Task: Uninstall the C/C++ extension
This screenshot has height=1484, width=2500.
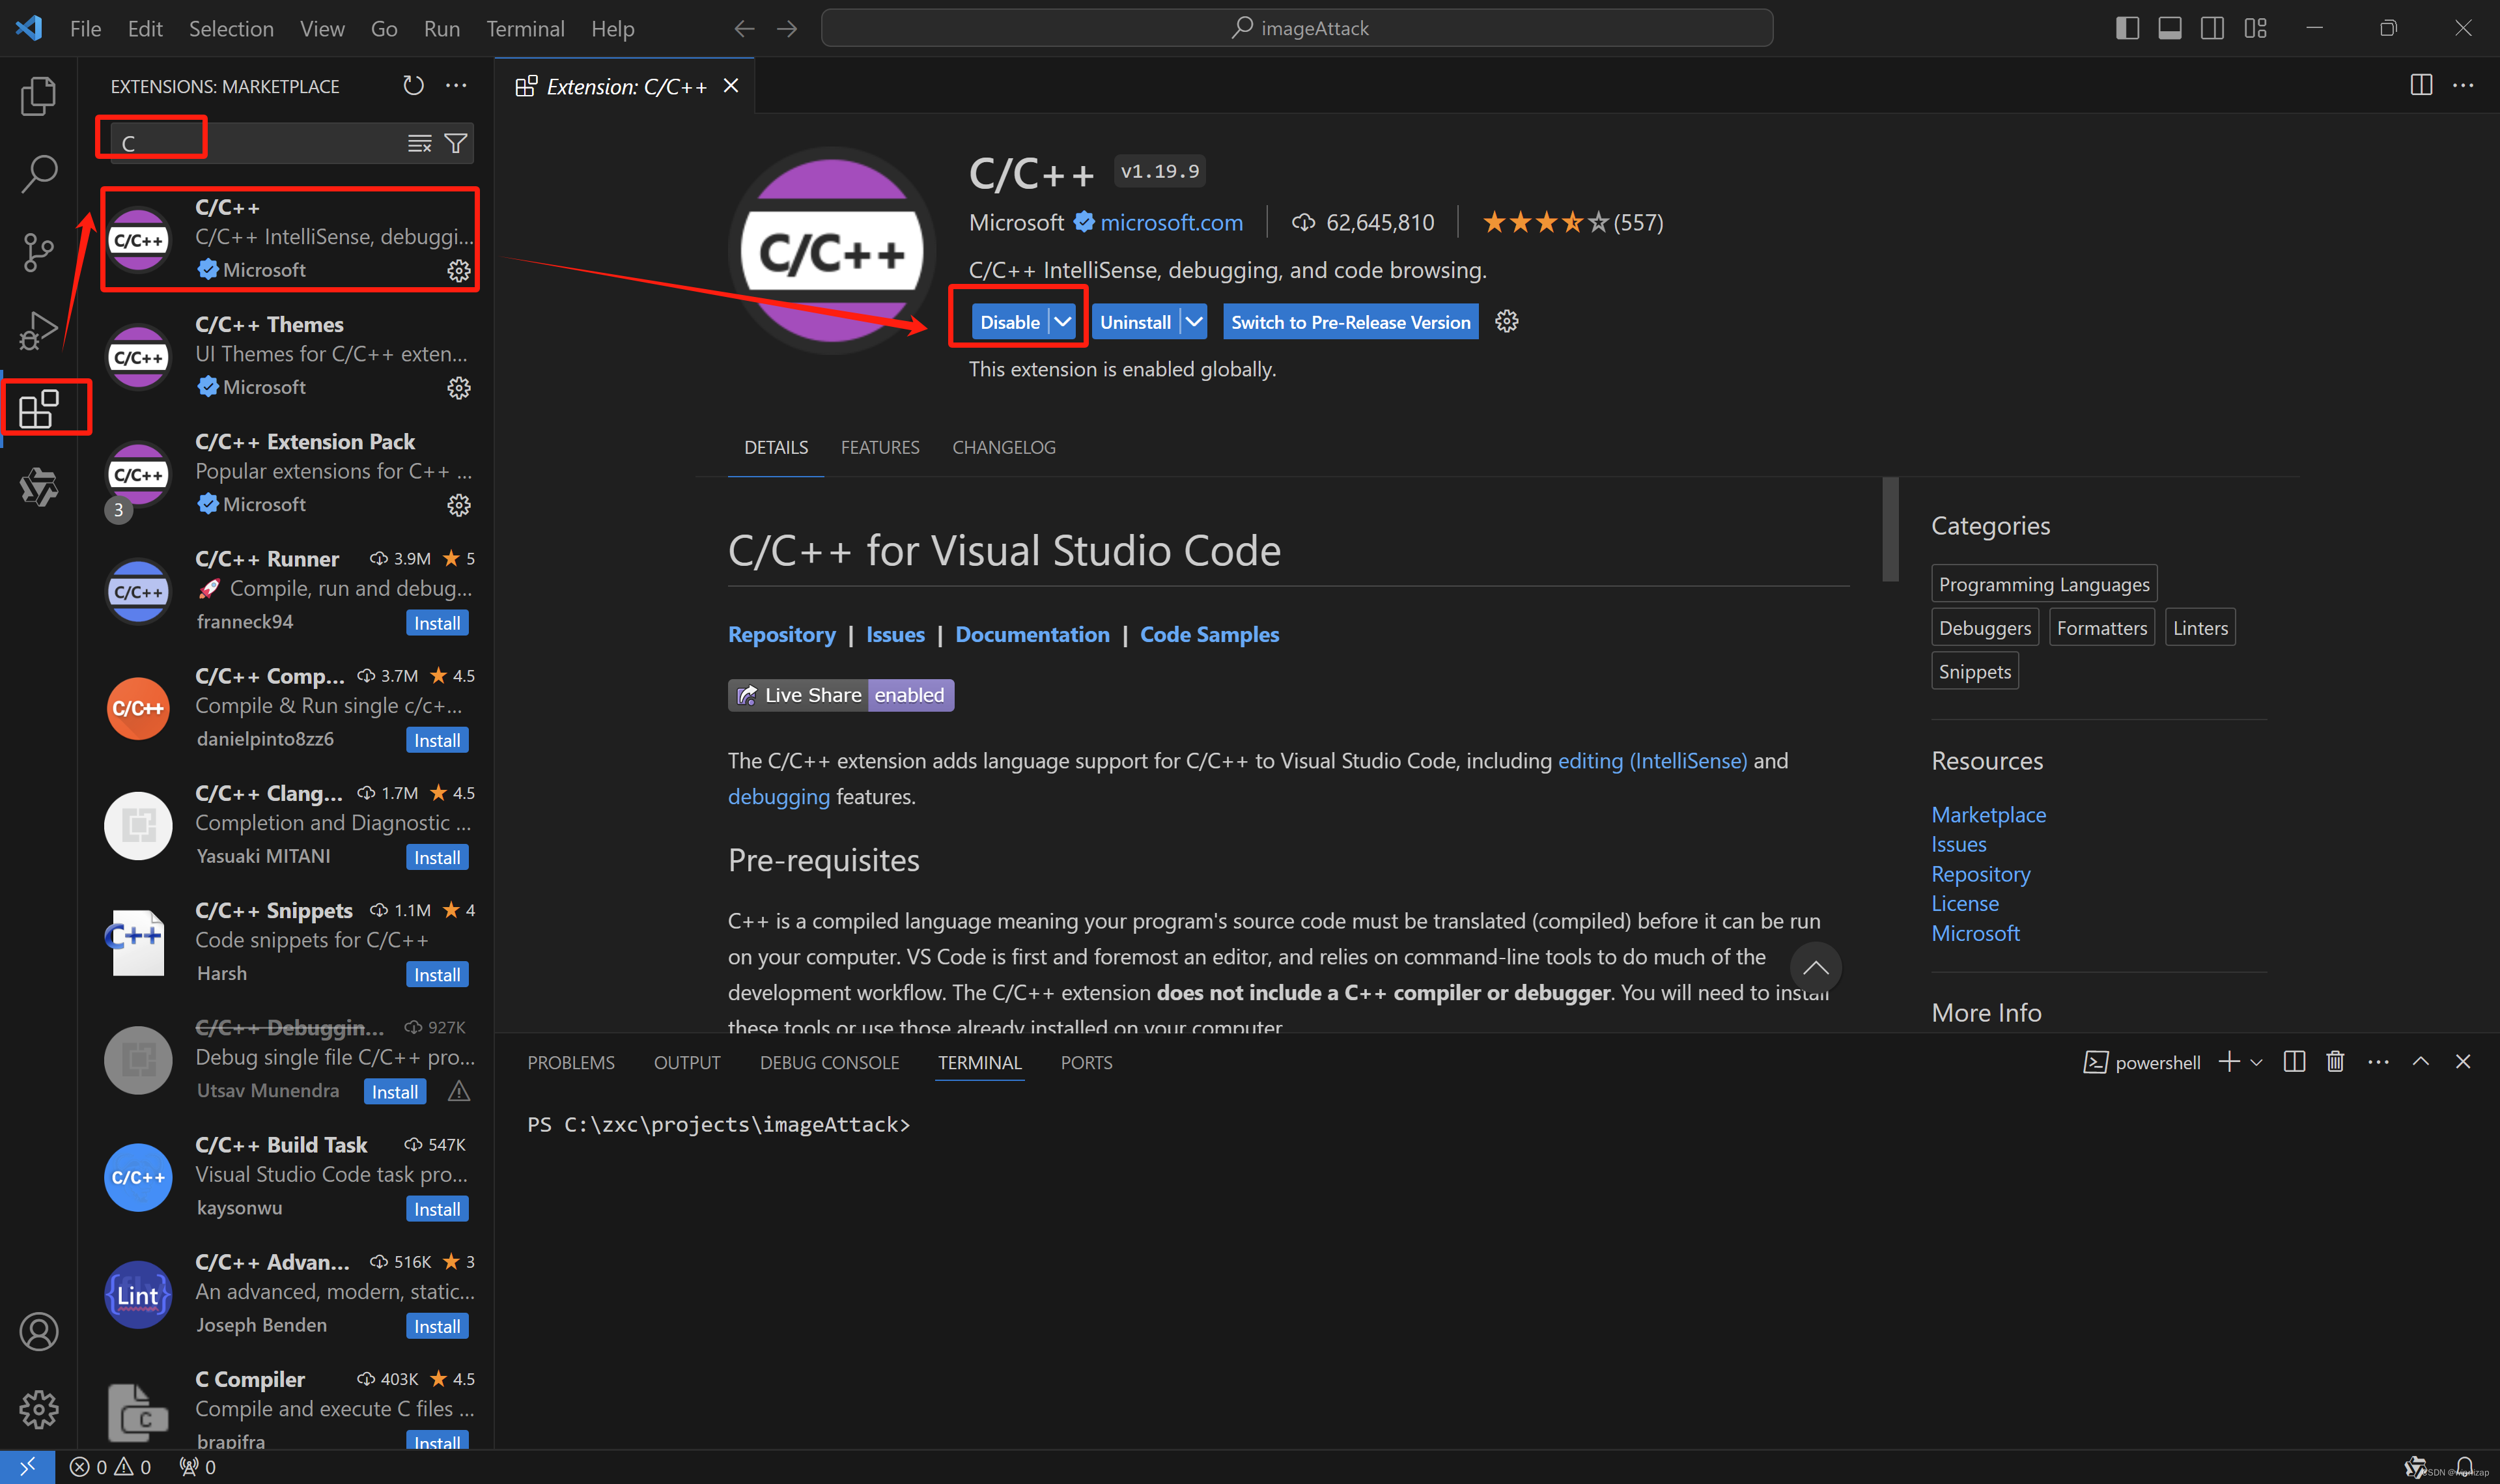Action: pos(1135,322)
